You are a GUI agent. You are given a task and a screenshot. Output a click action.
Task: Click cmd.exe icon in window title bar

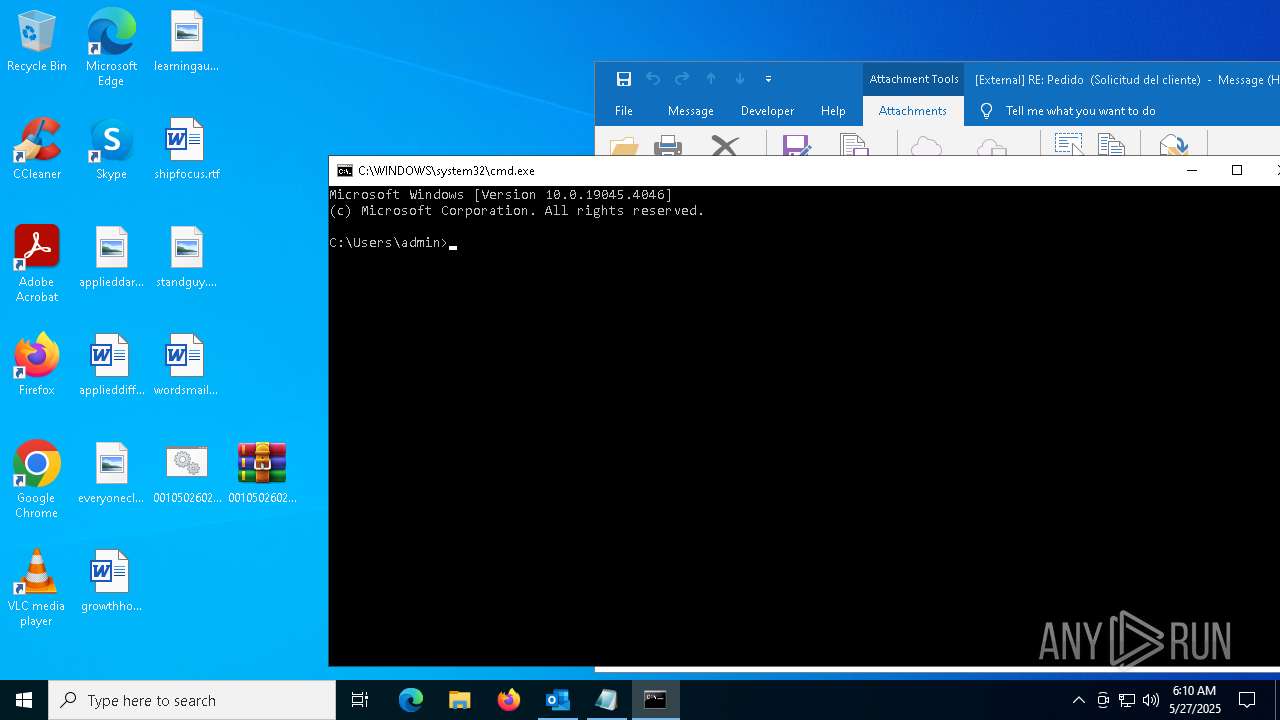(345, 171)
